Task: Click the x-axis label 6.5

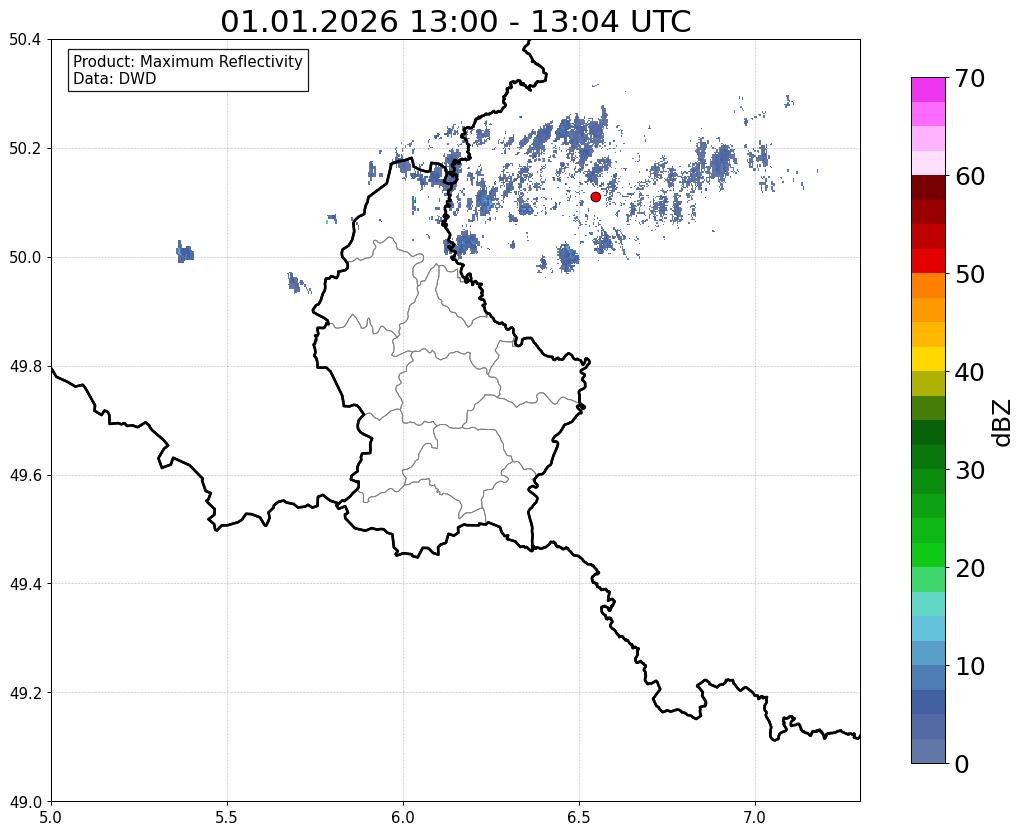Action: [x=579, y=818]
